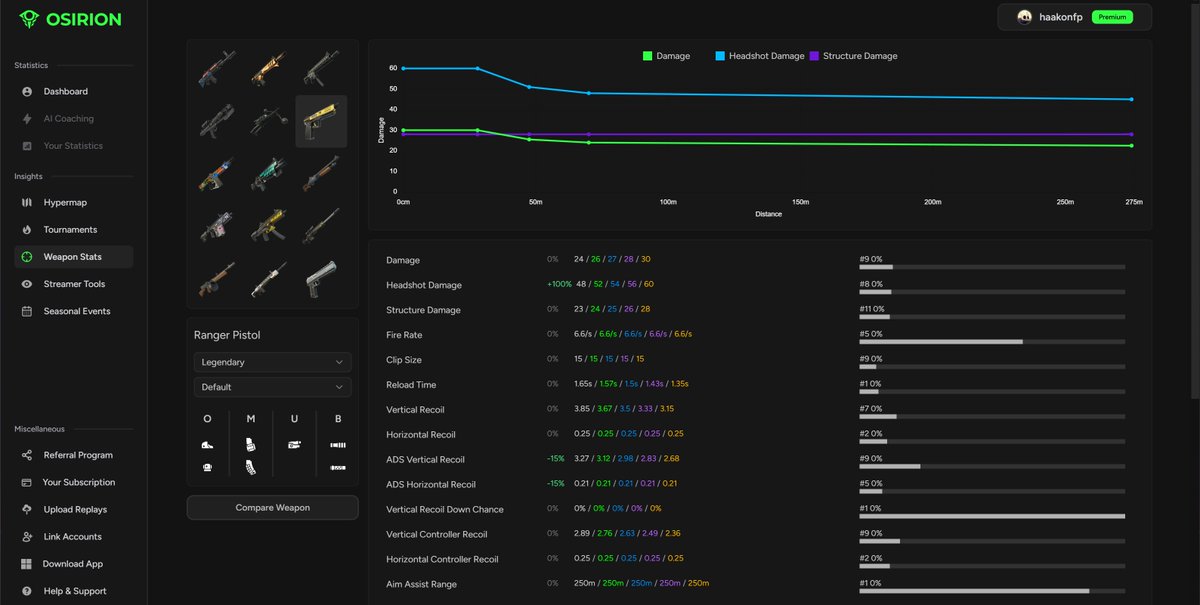Pick the lower barrel attachment under B
The image size is (1200, 605).
pyautogui.click(x=338, y=467)
